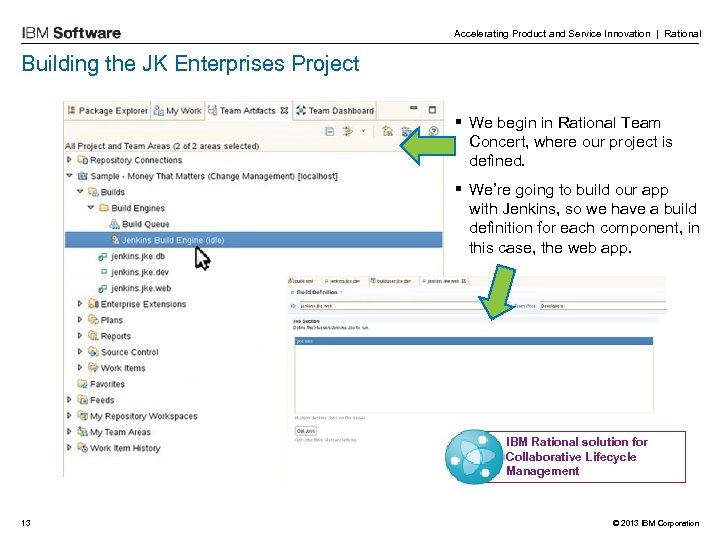The image size is (720, 540).
Task: Switch to the jenkins.jke.dev editor tab
Action: [x=343, y=281]
